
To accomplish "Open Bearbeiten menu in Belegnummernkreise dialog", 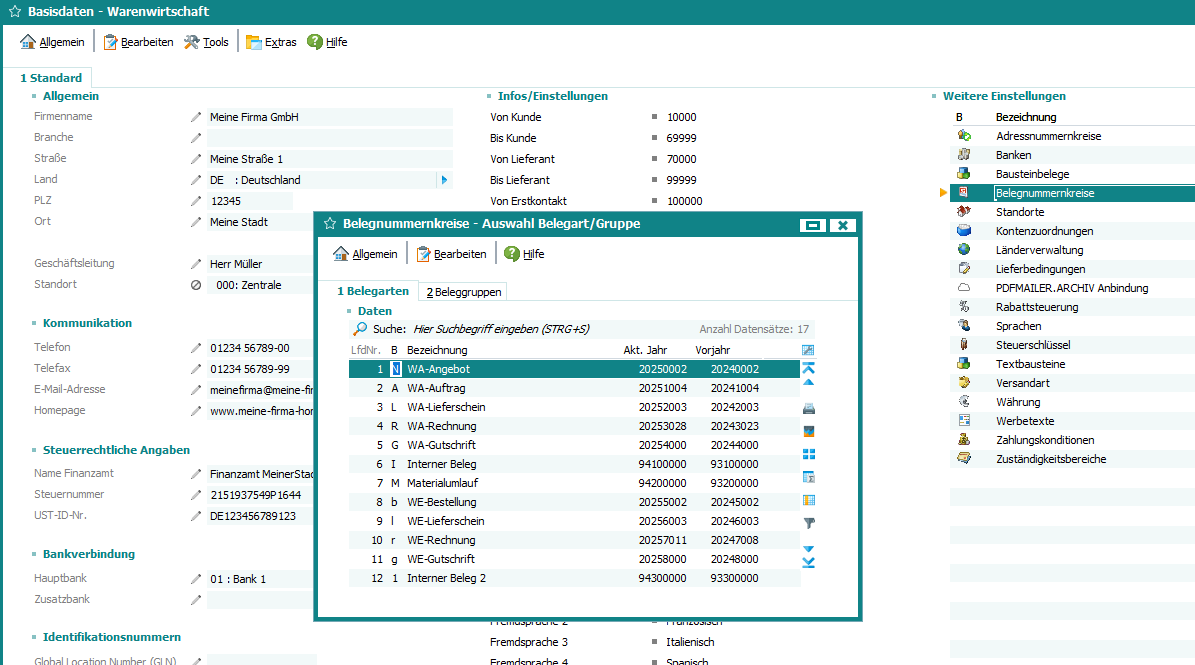I will click(x=451, y=254).
